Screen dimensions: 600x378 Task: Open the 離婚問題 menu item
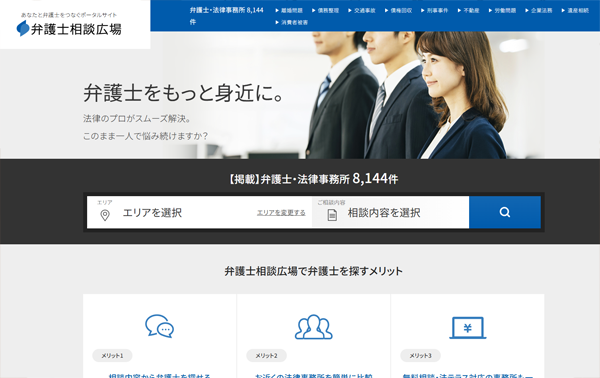[289, 11]
